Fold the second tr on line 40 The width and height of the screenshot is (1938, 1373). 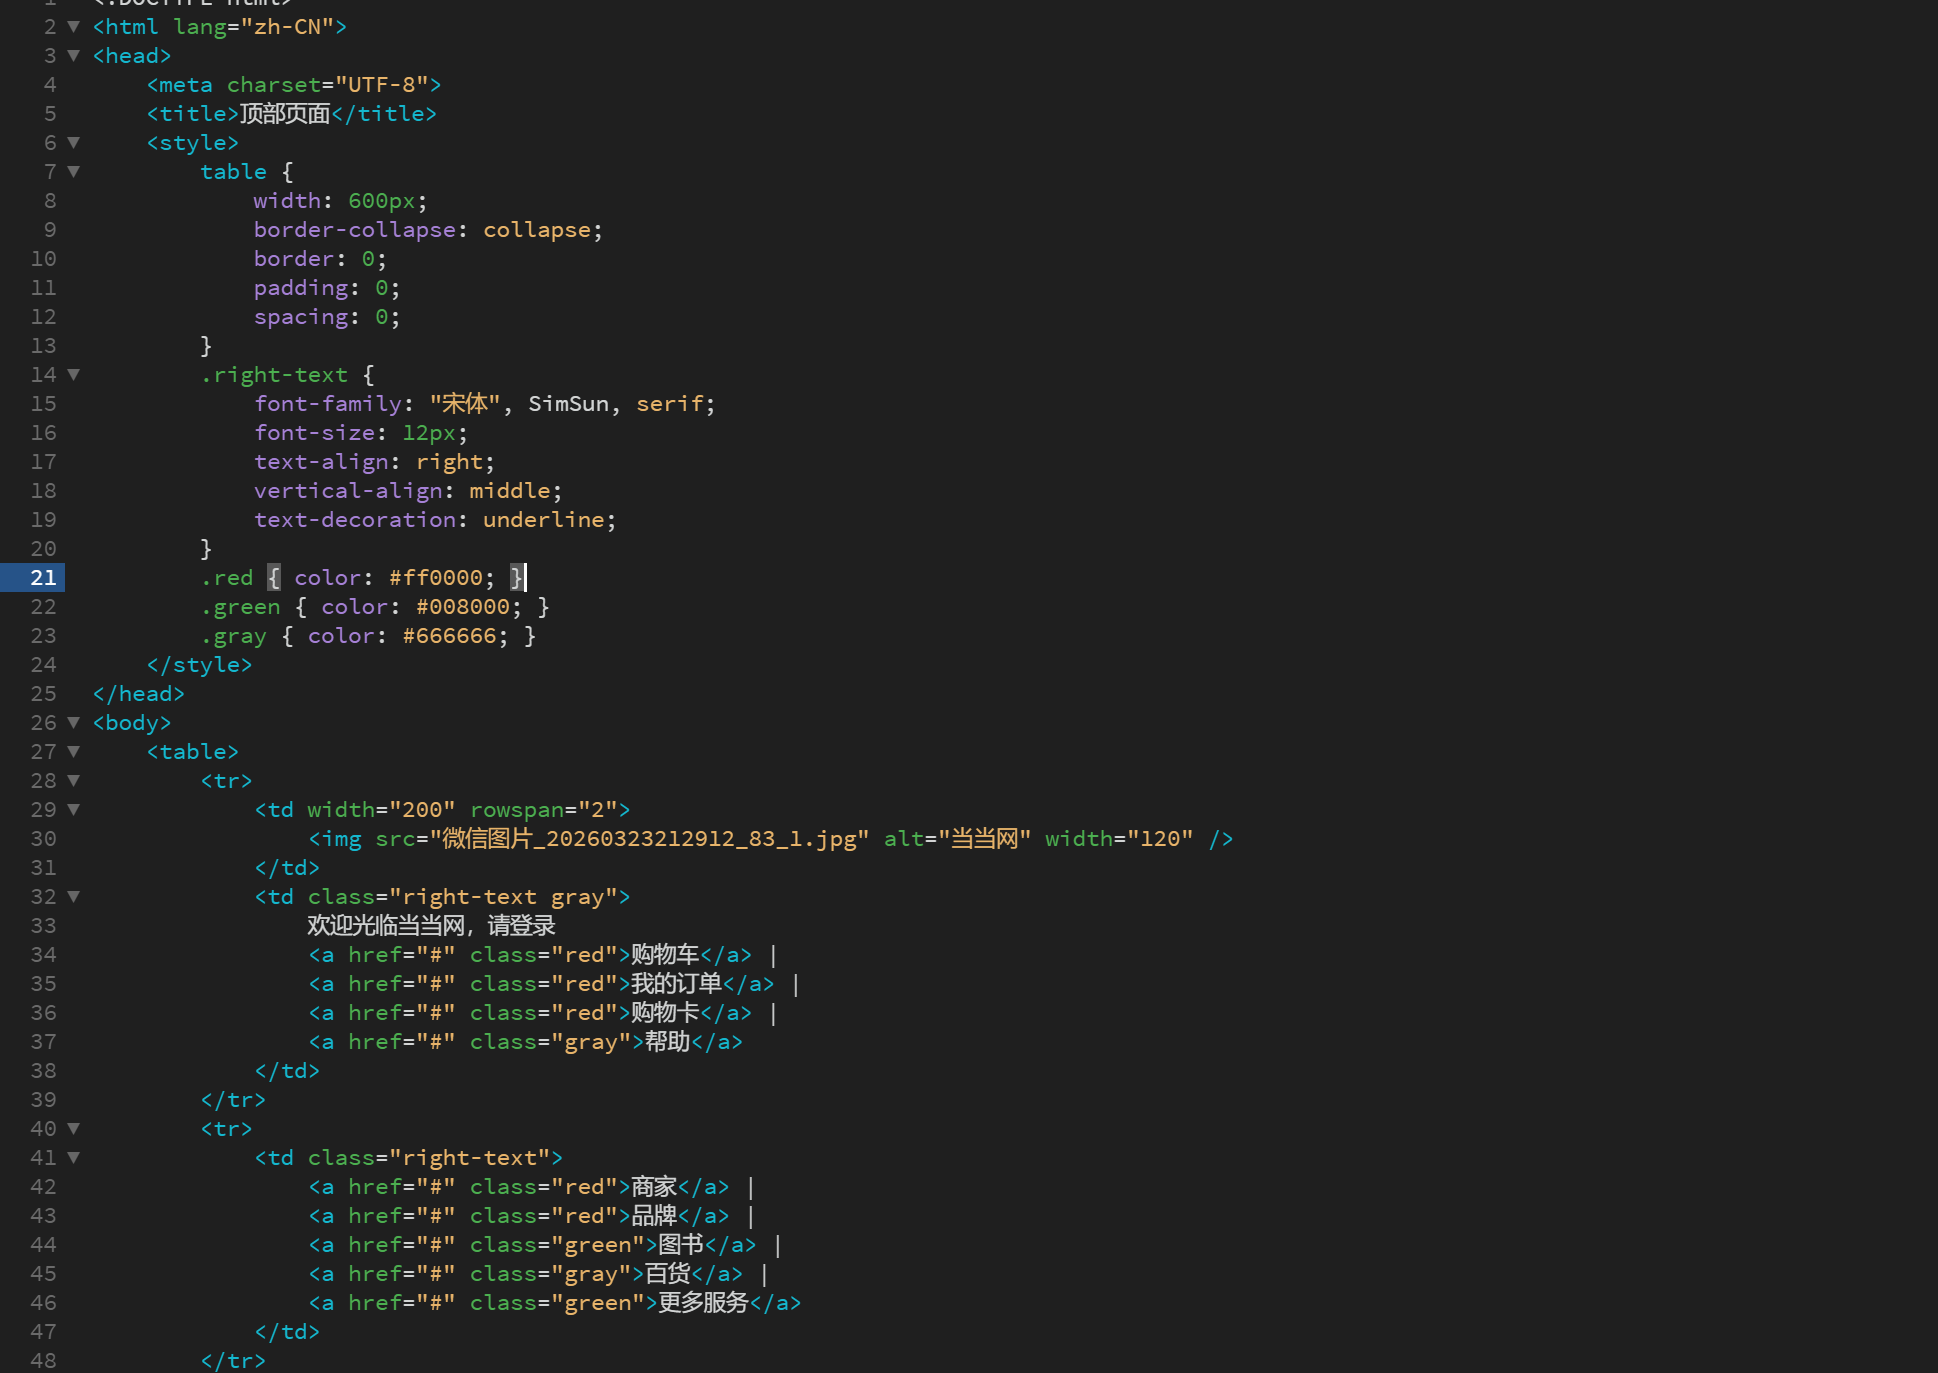click(x=73, y=1128)
